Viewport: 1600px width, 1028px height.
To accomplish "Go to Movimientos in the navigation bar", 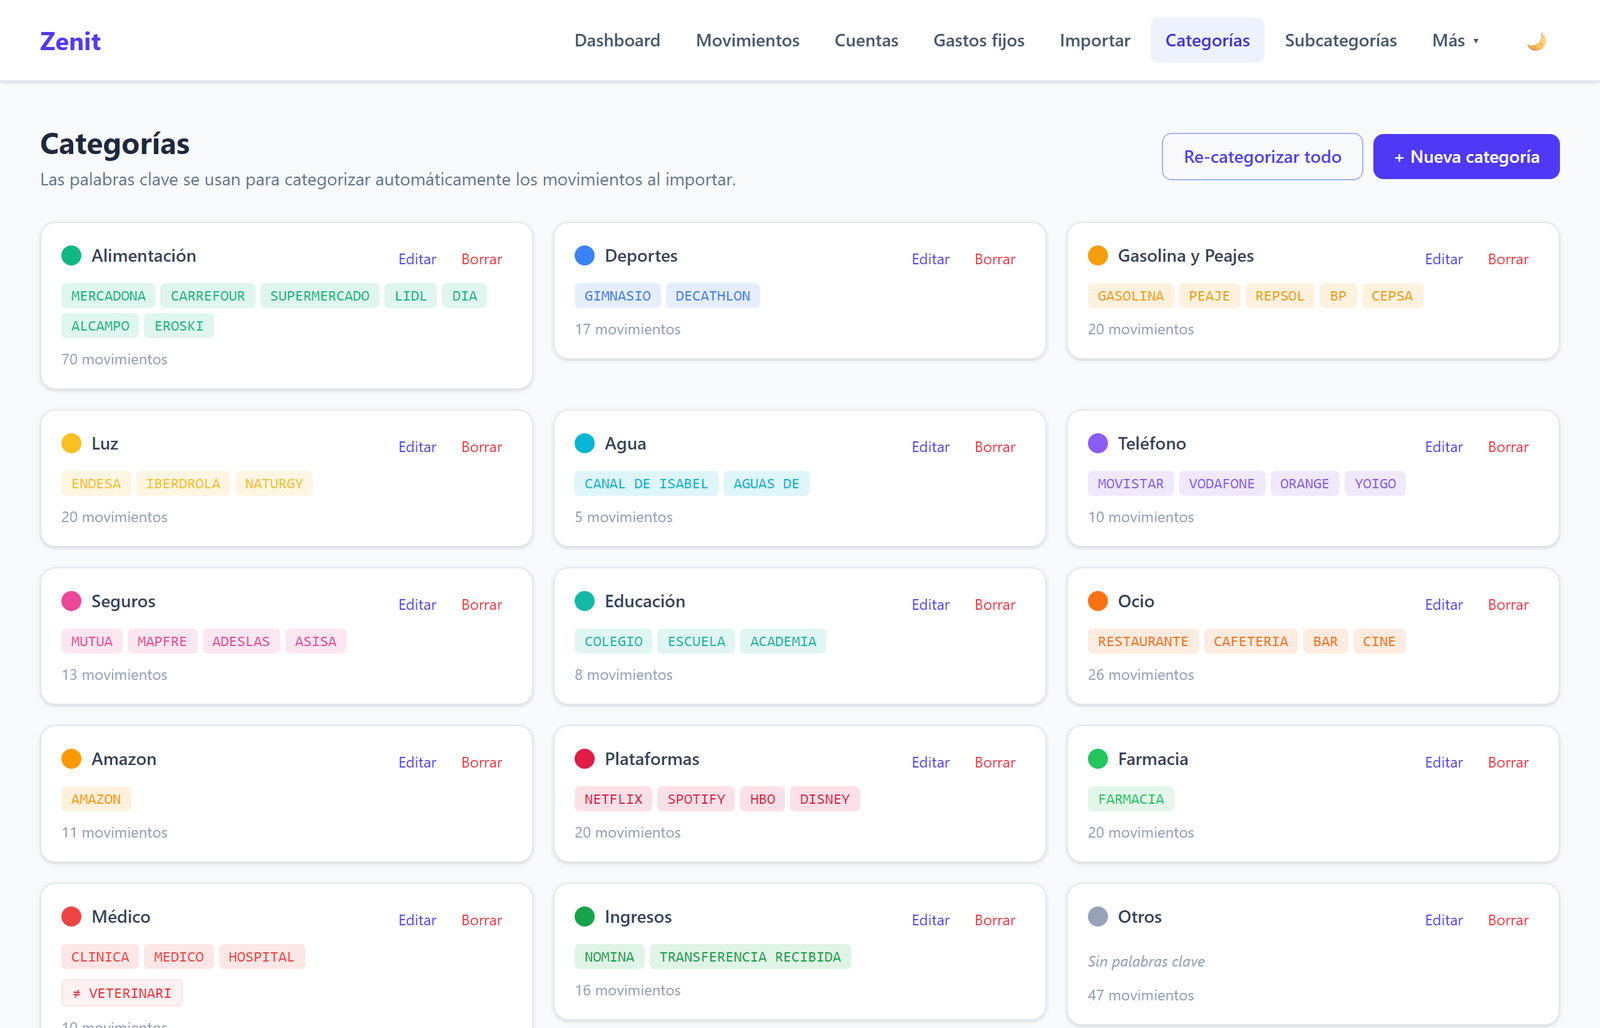I will pyautogui.click(x=748, y=40).
